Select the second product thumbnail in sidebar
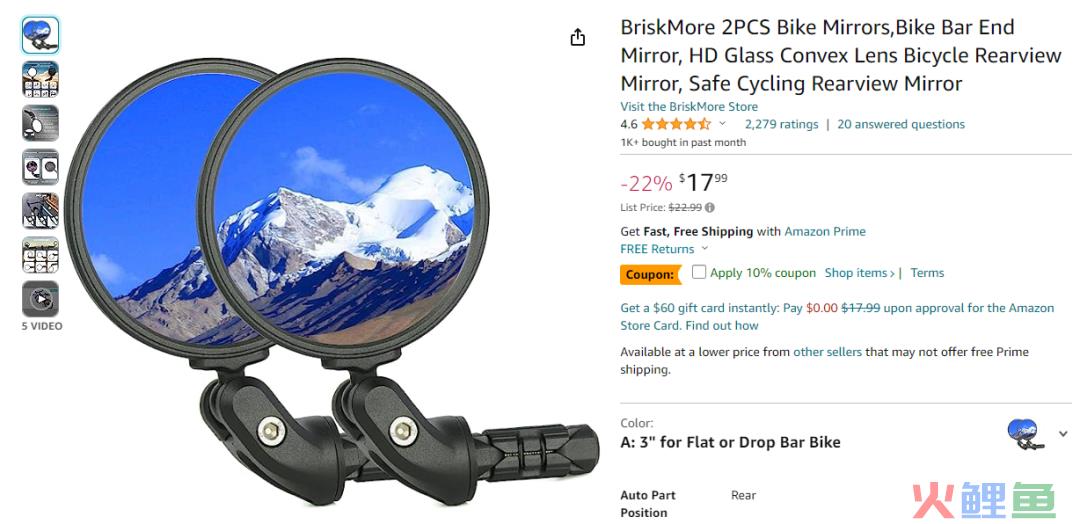Screen dimensions: 1080x524 [x=40, y=79]
